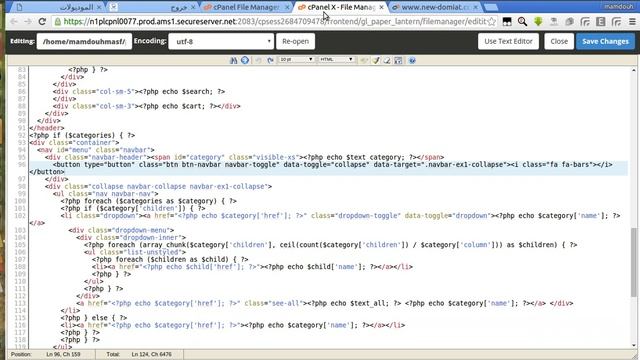640x360 pixels.
Task: Click the editor vertical scrollbar thumb
Action: pos(633,262)
